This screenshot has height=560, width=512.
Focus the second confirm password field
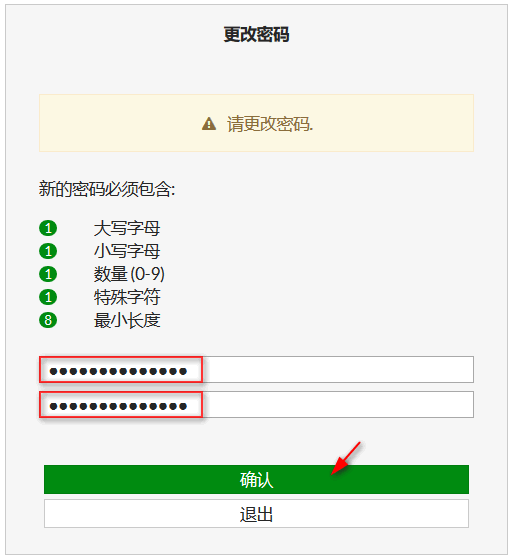[256, 404]
